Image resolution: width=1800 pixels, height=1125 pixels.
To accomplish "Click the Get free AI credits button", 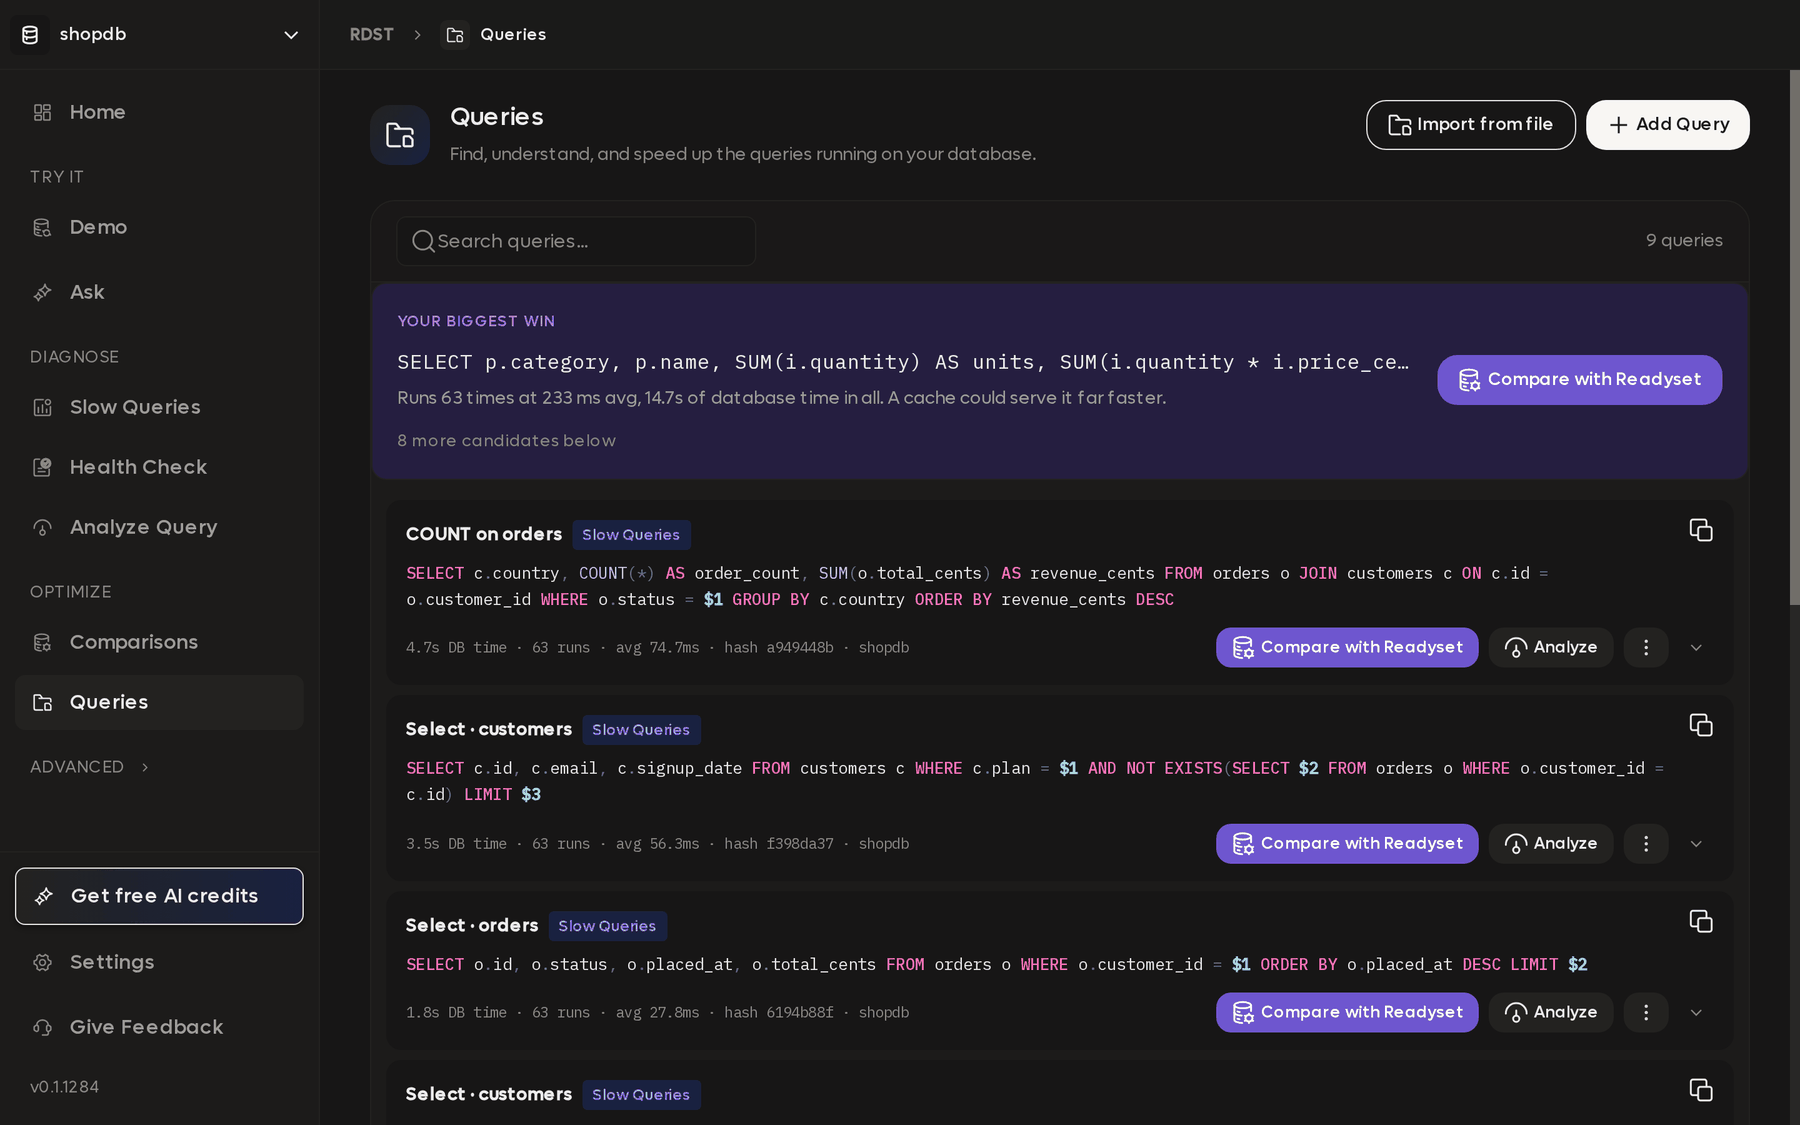I will coord(159,896).
